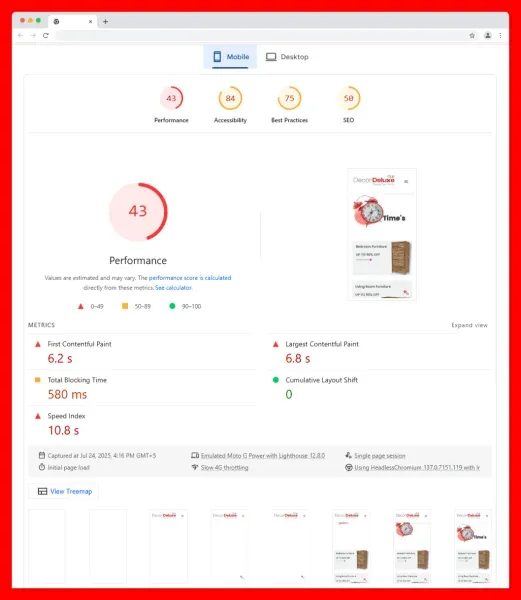Click the final page screenshot thumbnail
Image resolution: width=521 pixels, height=600 pixels.
click(382, 234)
